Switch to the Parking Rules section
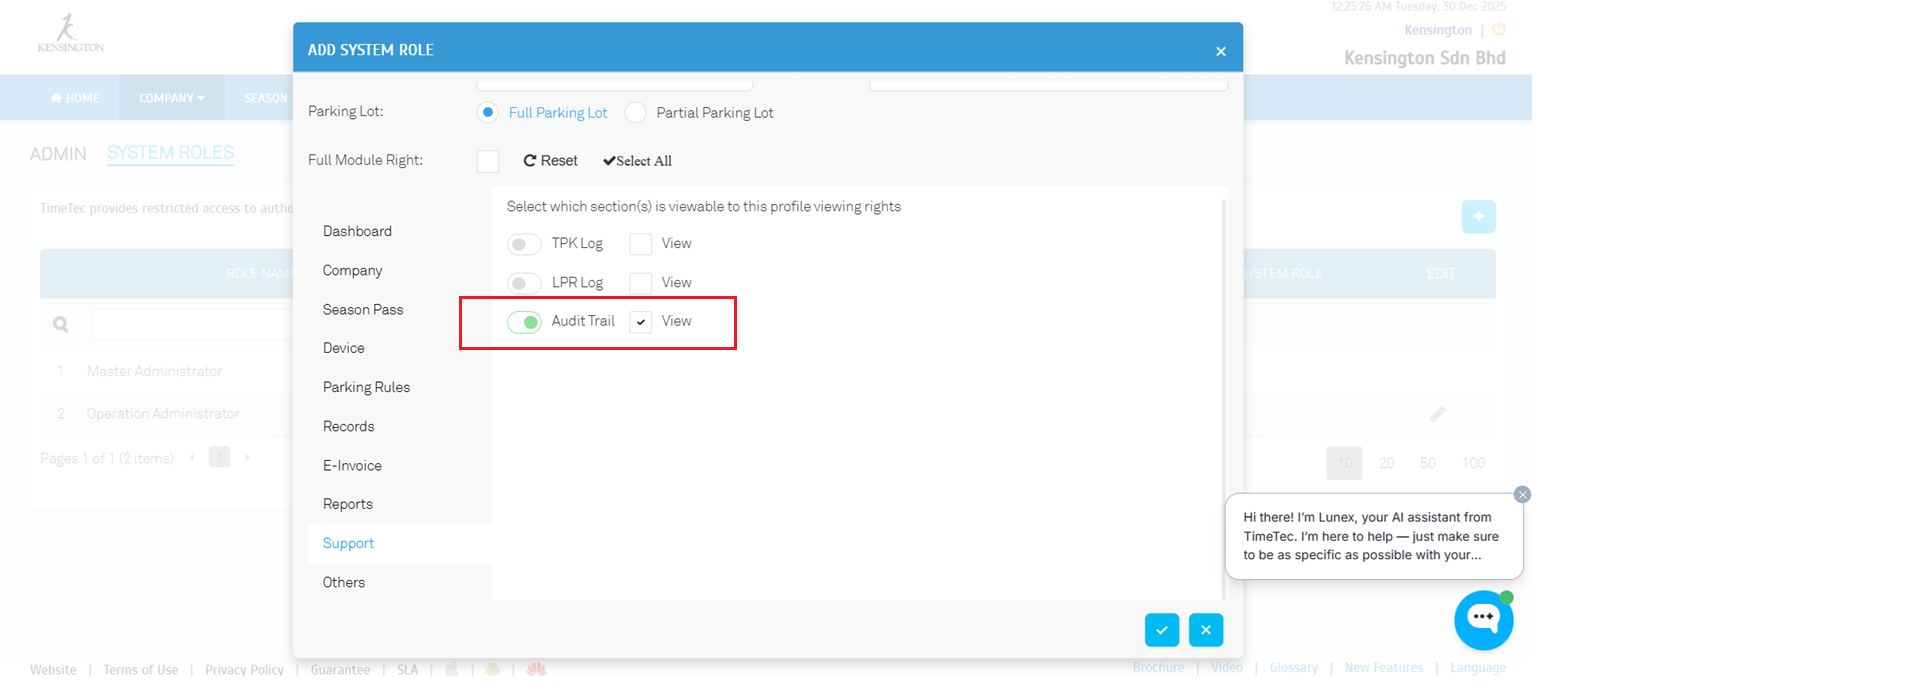The width and height of the screenshot is (1910, 696). [x=366, y=387]
